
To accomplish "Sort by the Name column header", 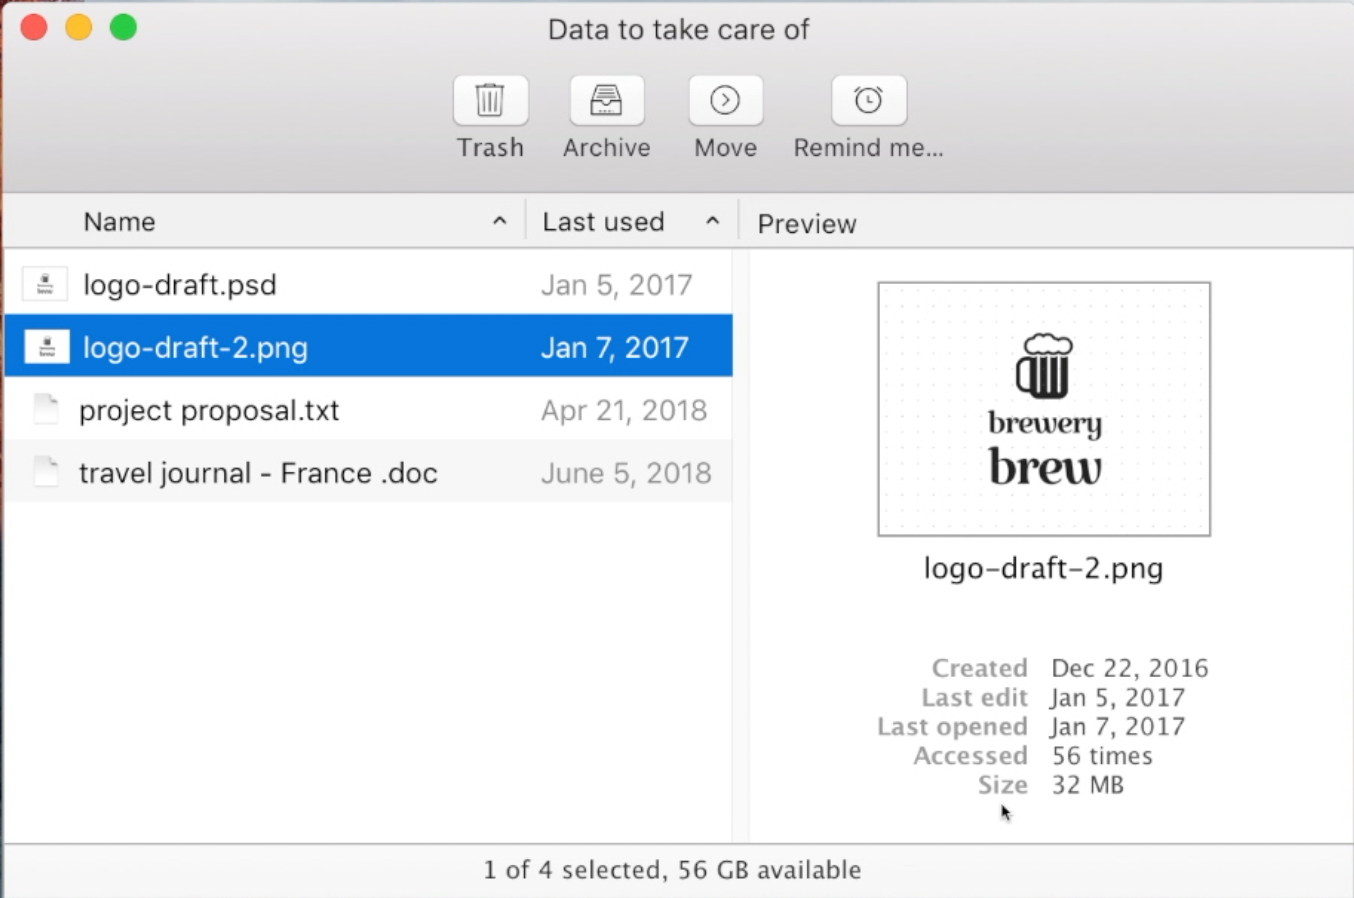I will [119, 222].
